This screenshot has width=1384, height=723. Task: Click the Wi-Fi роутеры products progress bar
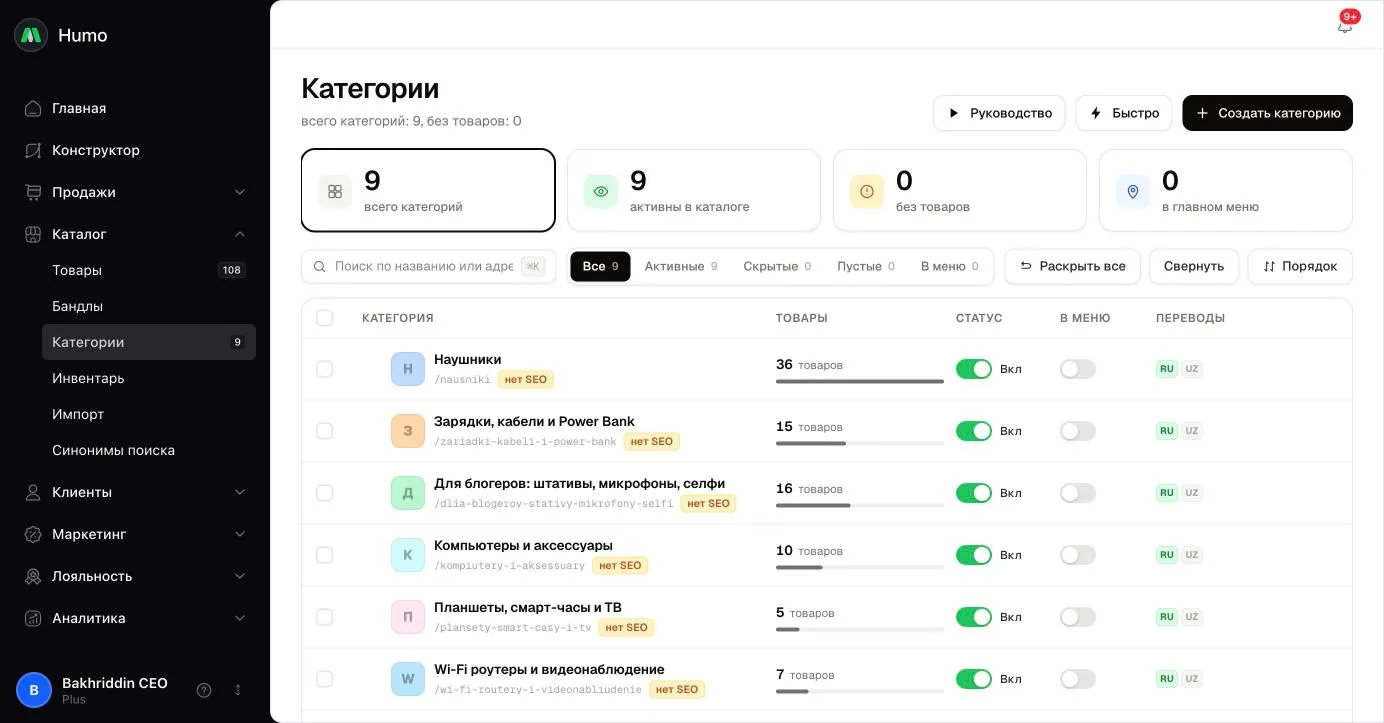(860, 691)
